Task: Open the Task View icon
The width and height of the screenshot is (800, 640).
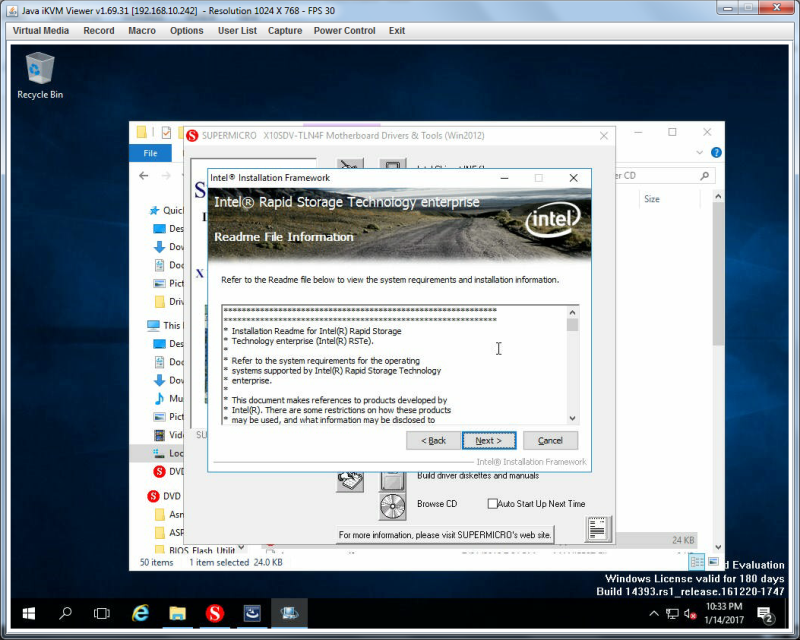Action: (102, 613)
